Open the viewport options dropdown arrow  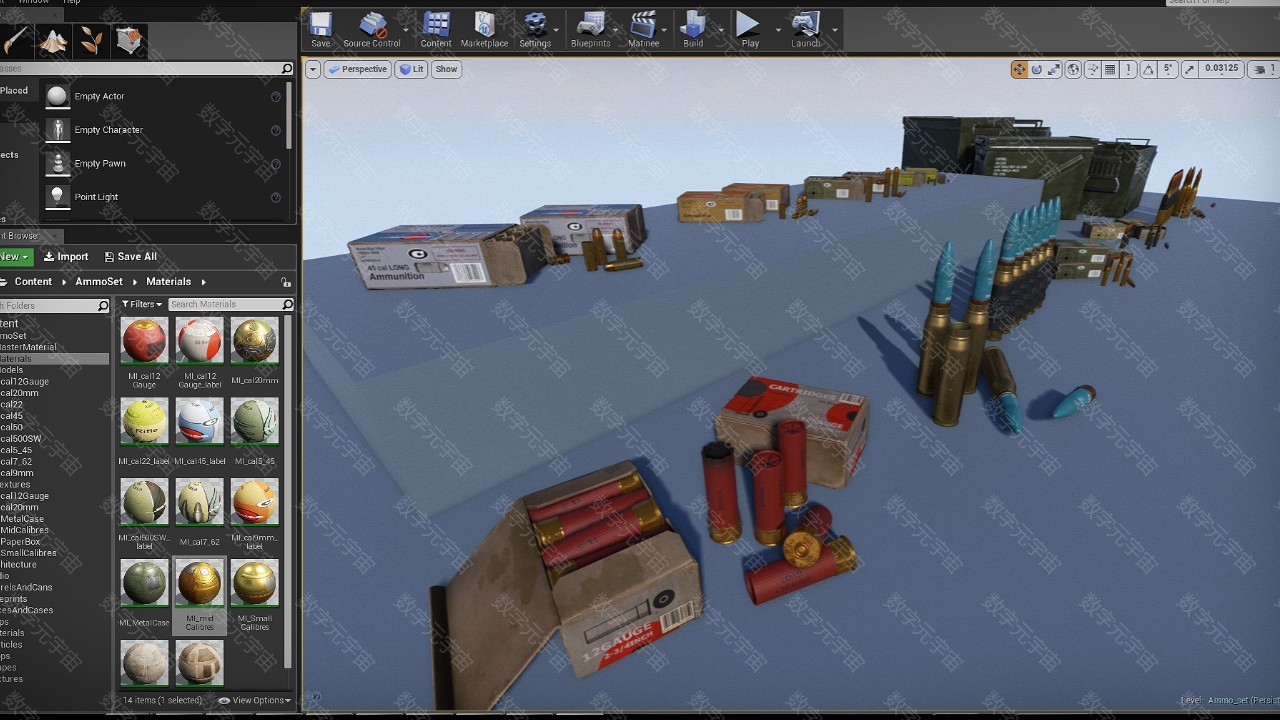point(313,69)
